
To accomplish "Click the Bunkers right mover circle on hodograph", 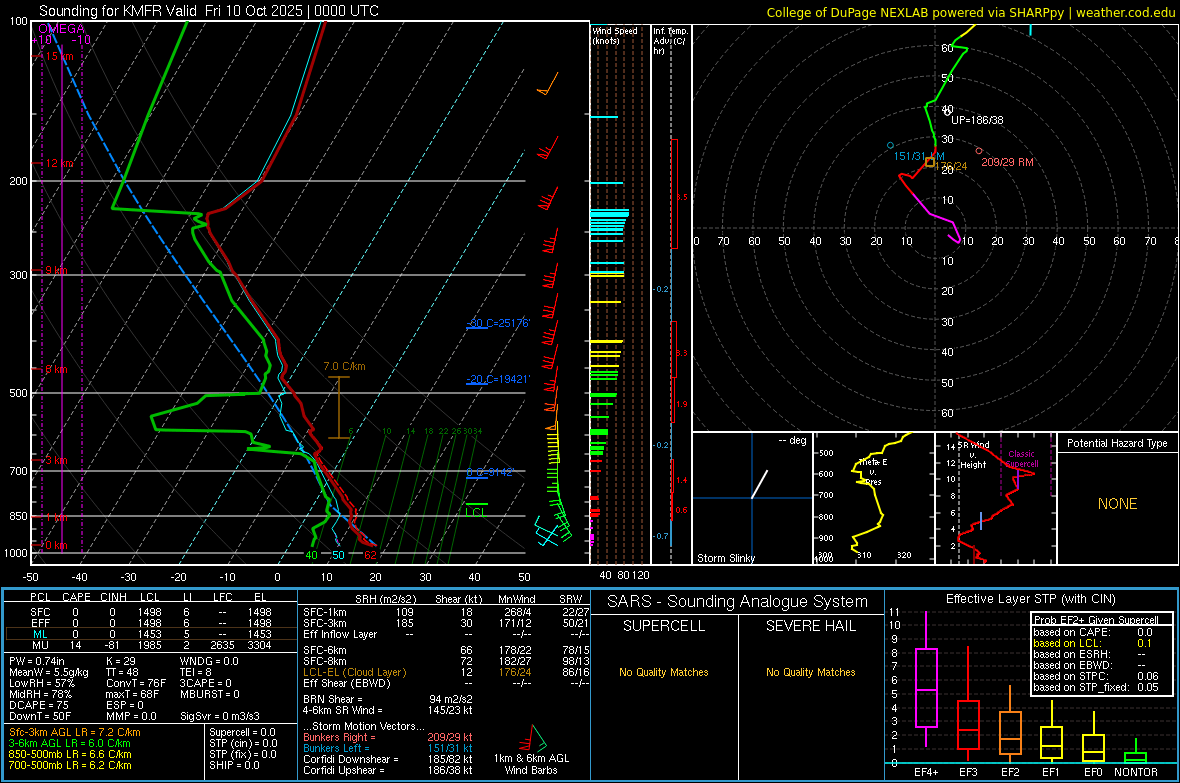I will pyautogui.click(x=978, y=151).
